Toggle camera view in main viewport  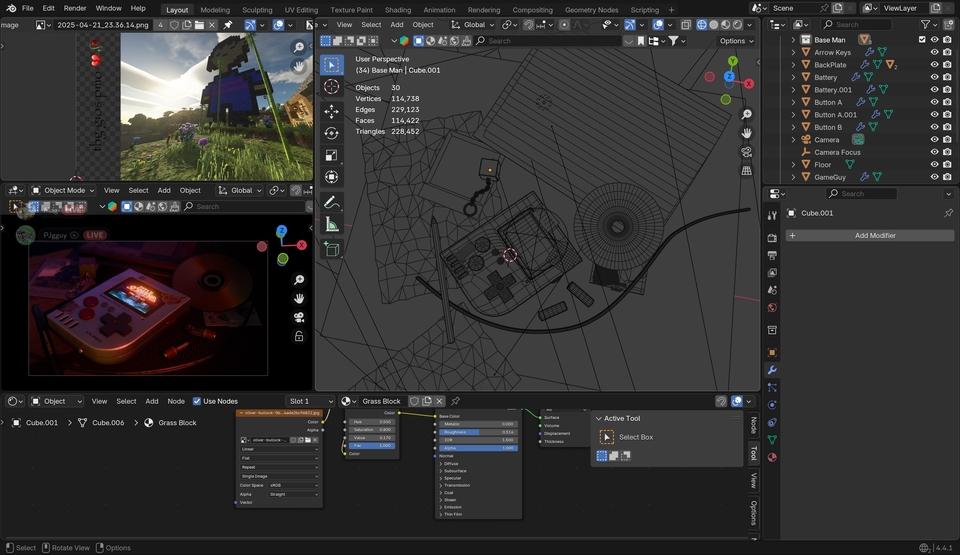746,152
